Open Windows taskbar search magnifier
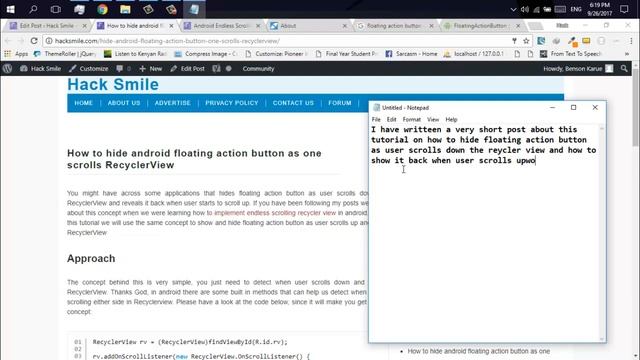The image size is (640, 360). pyautogui.click(x=33, y=9)
